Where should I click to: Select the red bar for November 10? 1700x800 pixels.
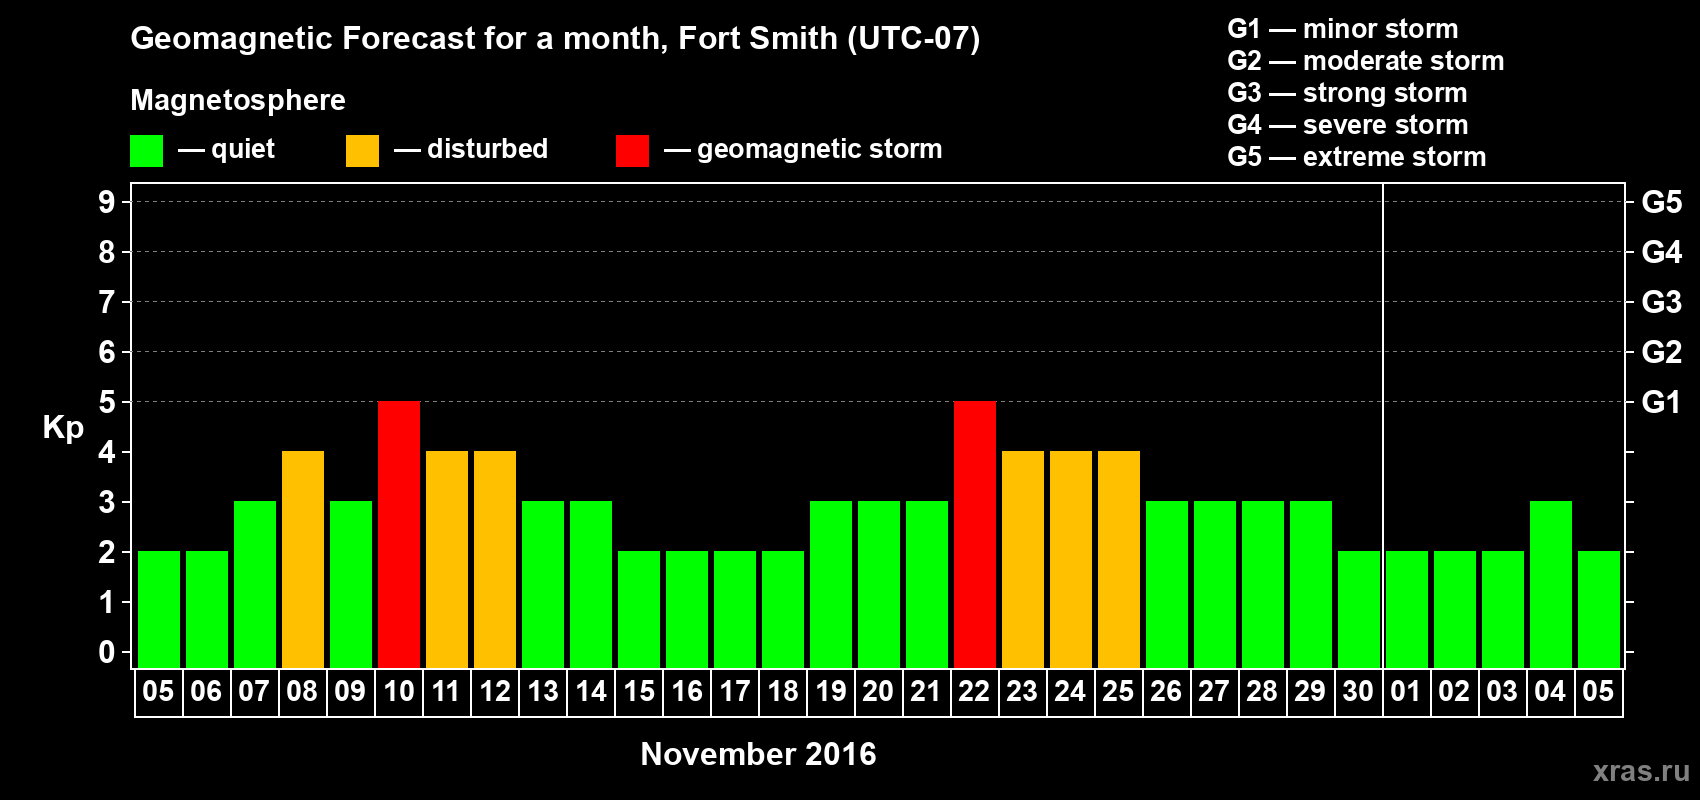[399, 534]
